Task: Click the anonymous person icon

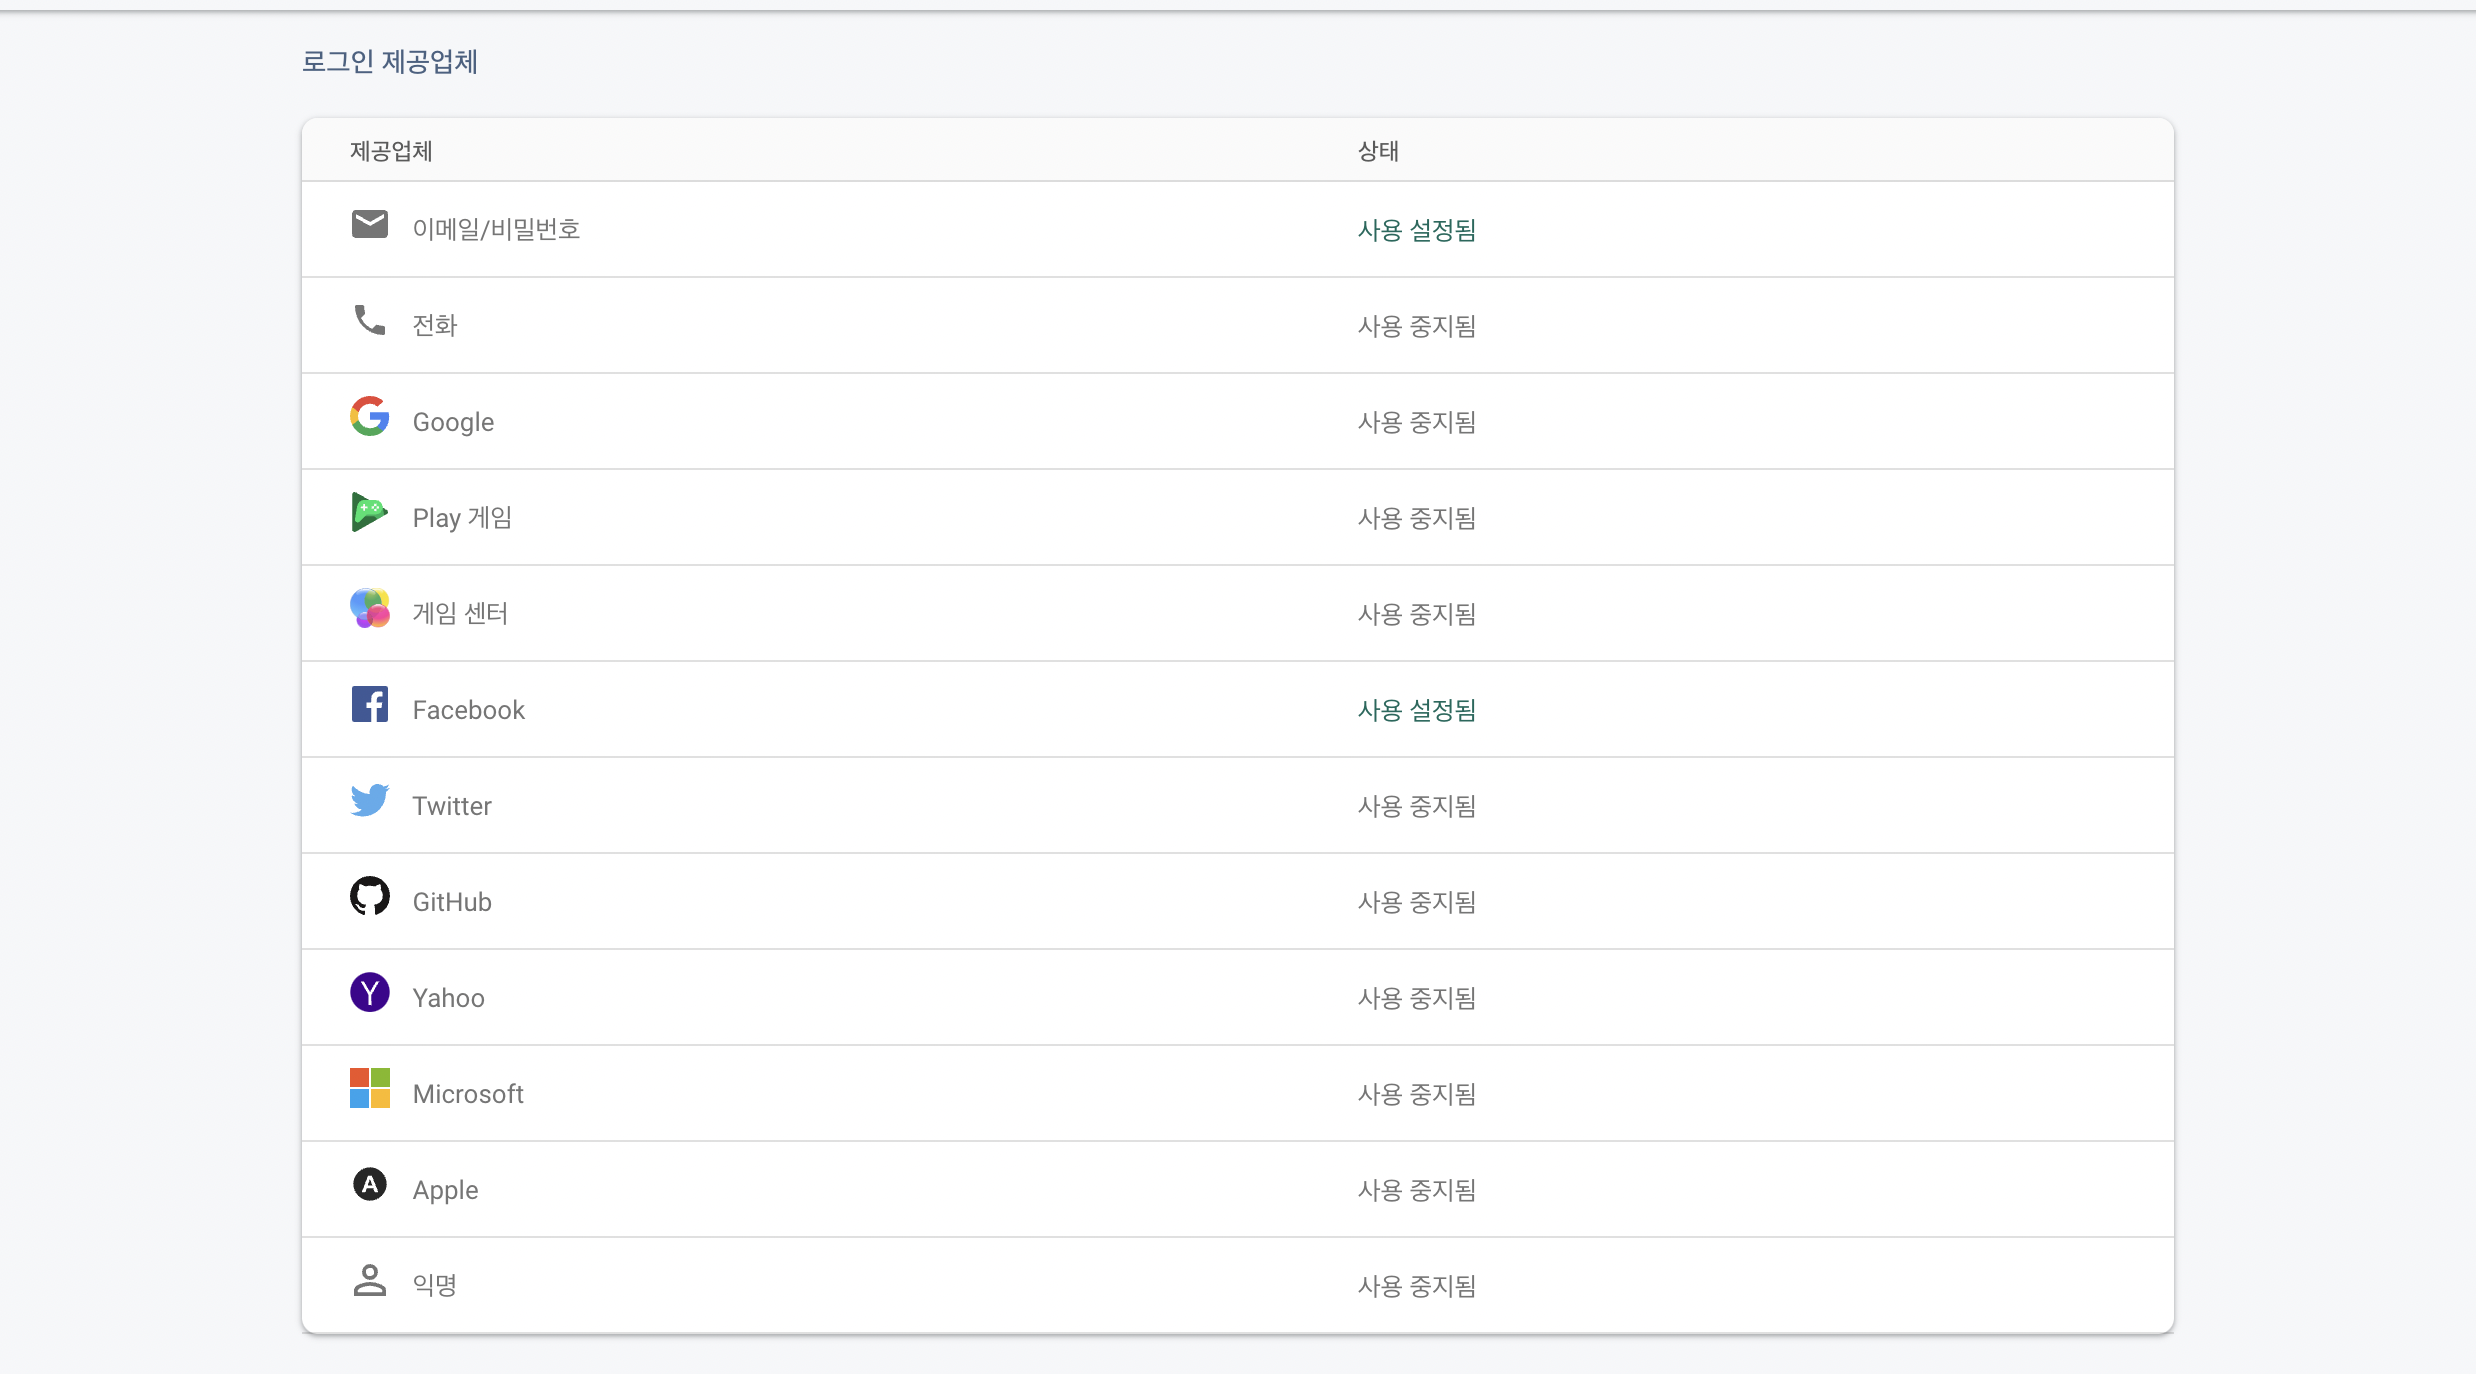Action: [x=369, y=1280]
